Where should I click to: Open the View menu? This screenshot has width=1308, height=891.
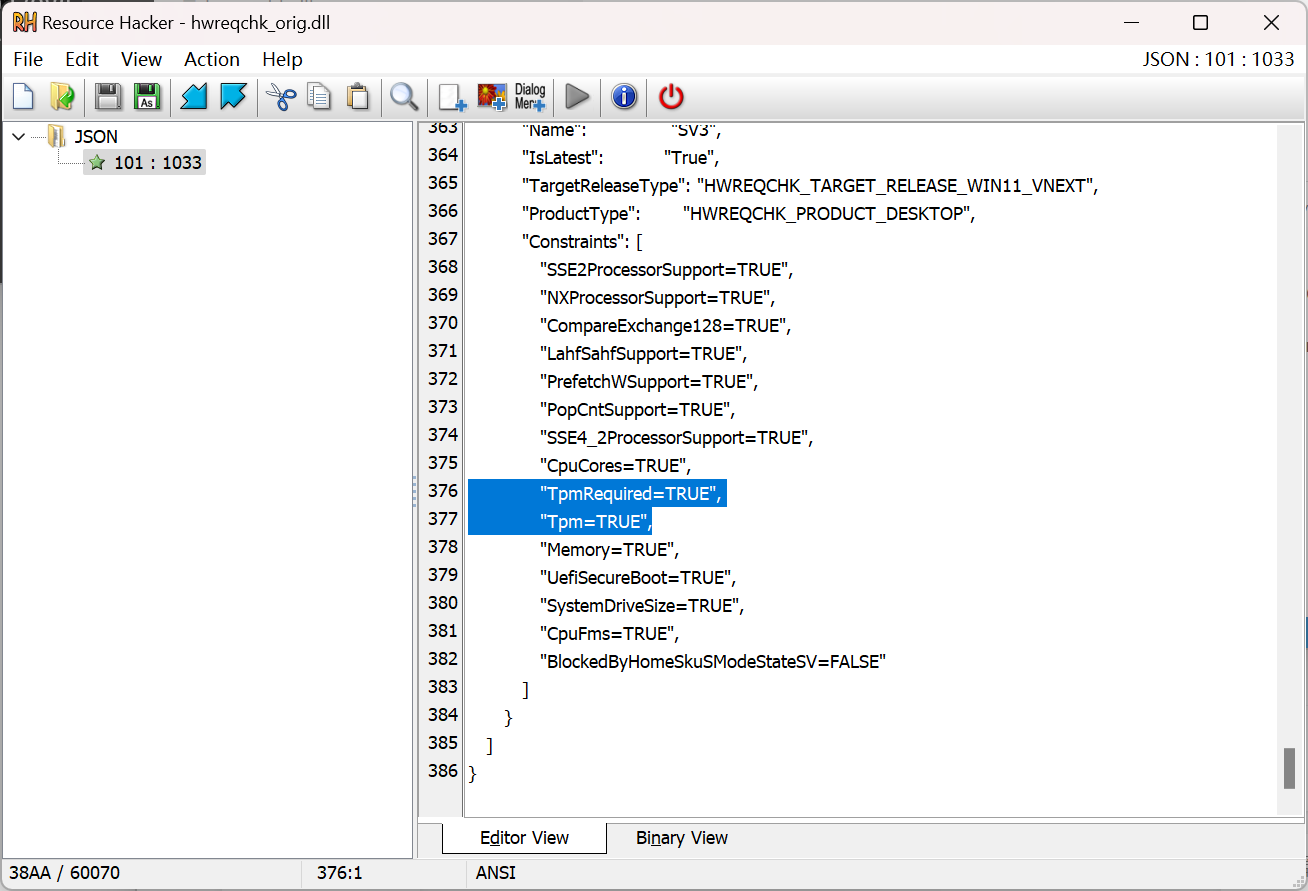[141, 59]
